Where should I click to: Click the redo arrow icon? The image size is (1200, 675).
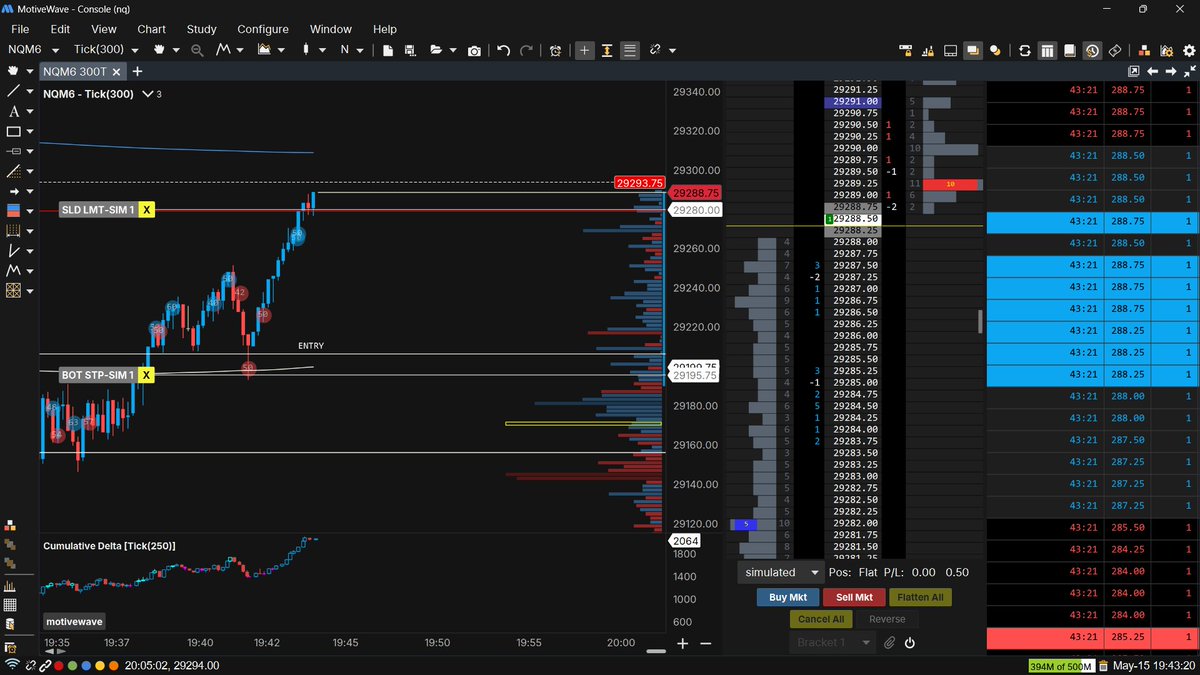tap(527, 50)
